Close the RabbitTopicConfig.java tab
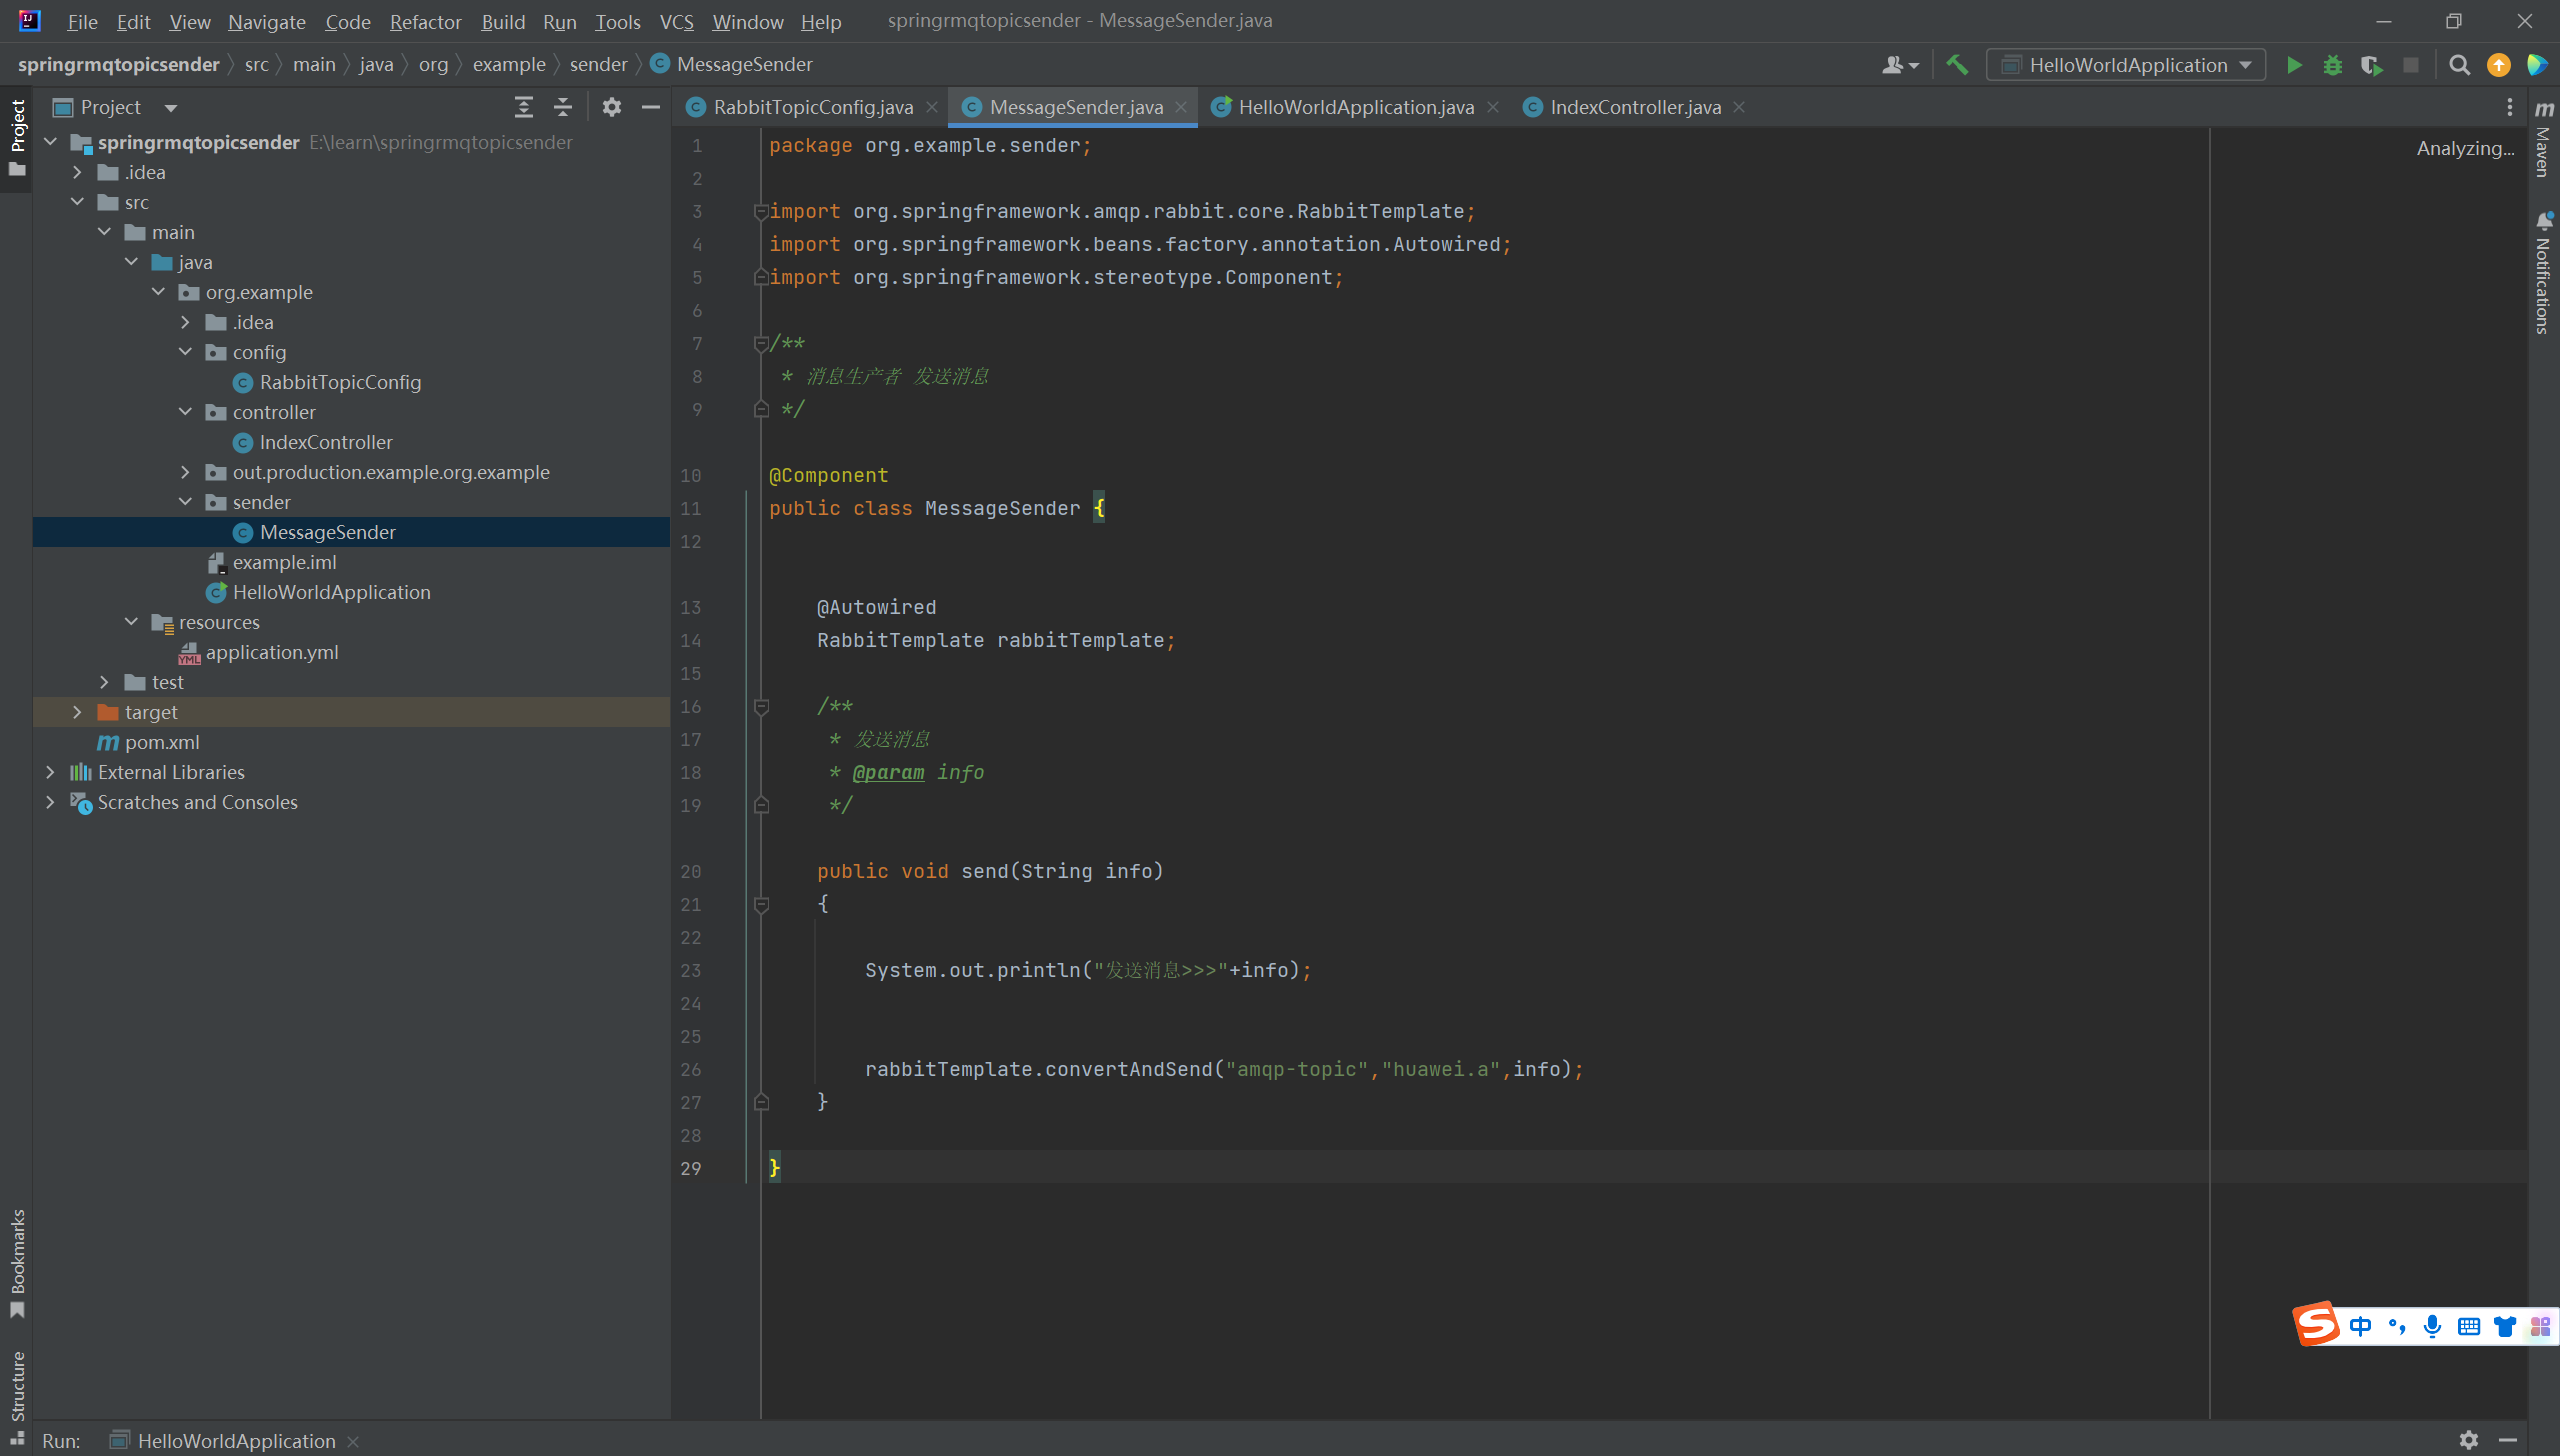 tap(932, 107)
